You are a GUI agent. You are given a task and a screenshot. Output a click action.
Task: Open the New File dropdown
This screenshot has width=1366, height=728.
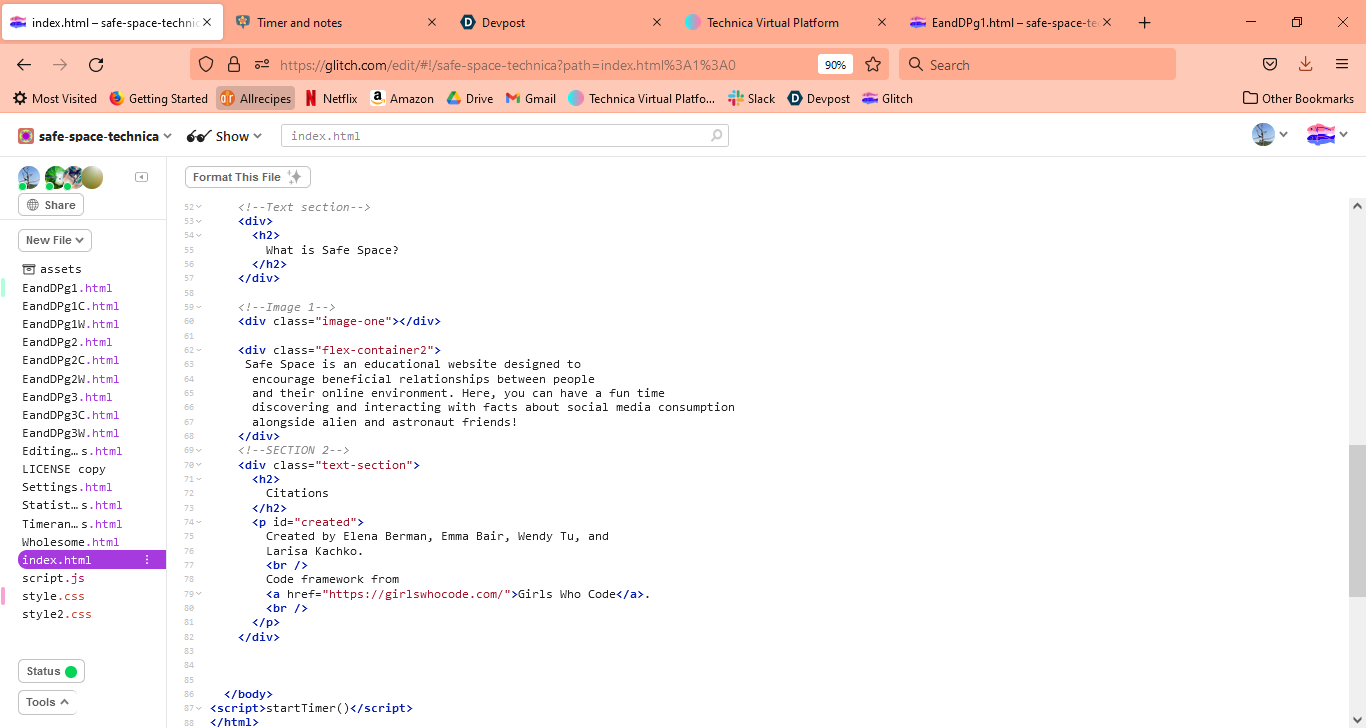55,240
